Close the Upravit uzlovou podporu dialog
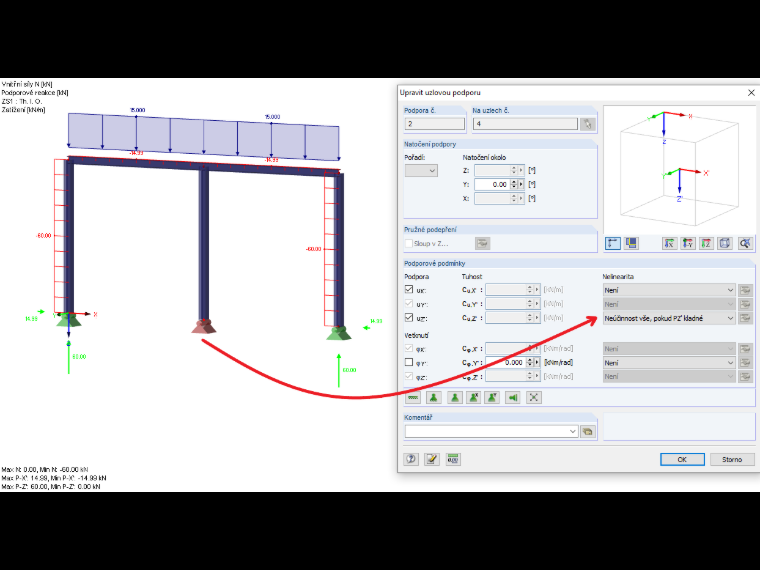This screenshot has height=570, width=760. click(751, 93)
